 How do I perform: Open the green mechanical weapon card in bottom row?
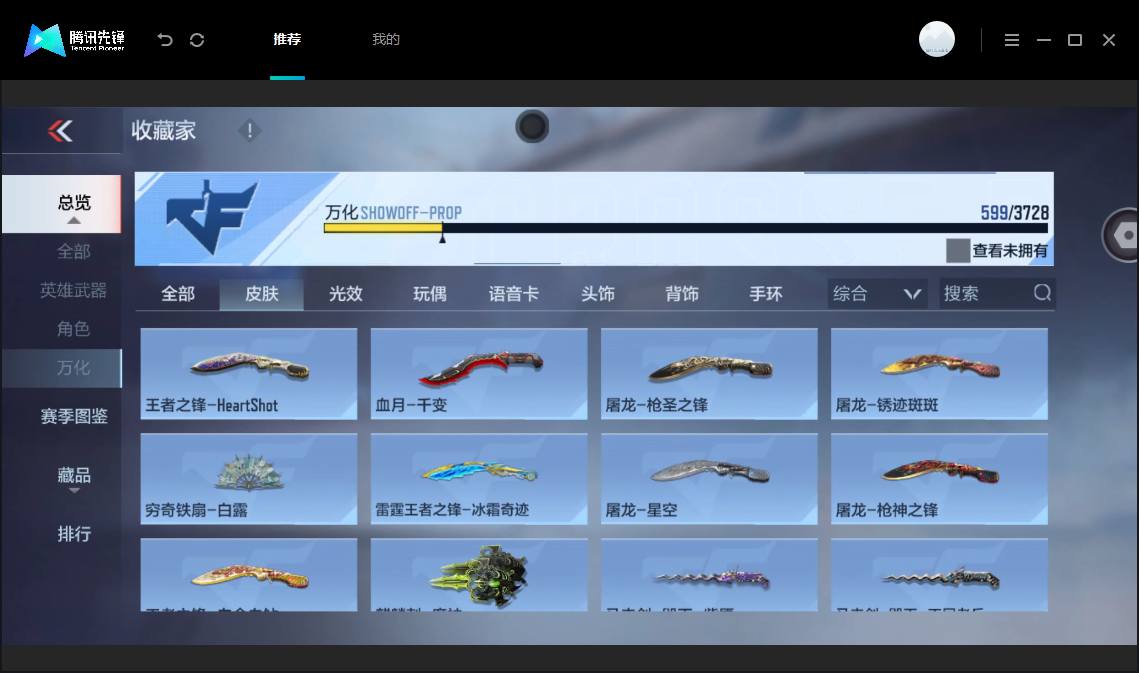click(479, 575)
